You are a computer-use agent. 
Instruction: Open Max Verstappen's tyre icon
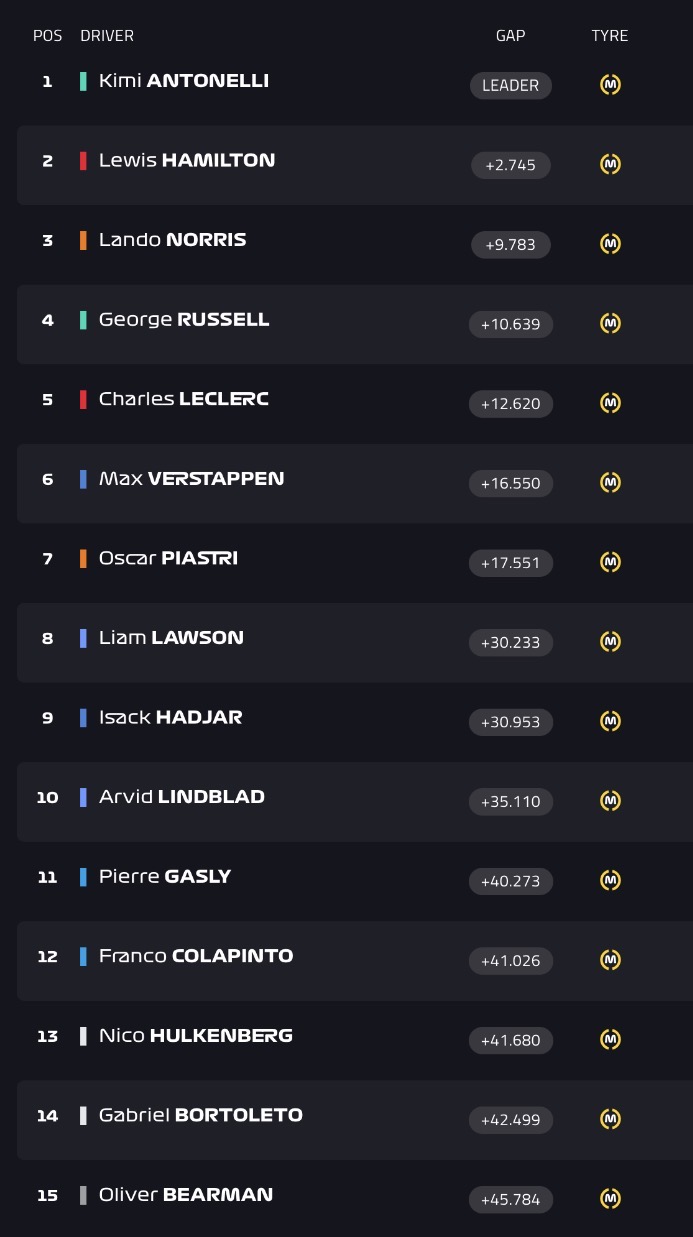coord(610,483)
